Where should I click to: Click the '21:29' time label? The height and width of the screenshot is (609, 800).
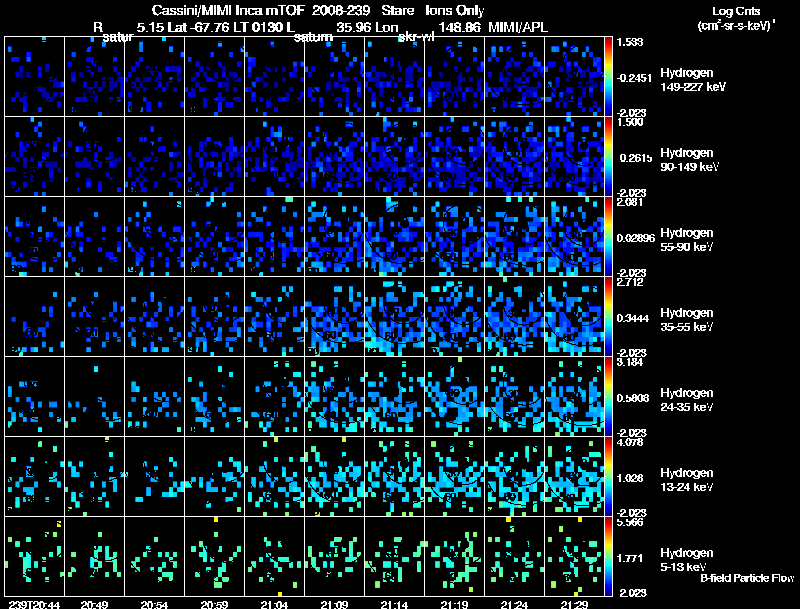coord(574,605)
